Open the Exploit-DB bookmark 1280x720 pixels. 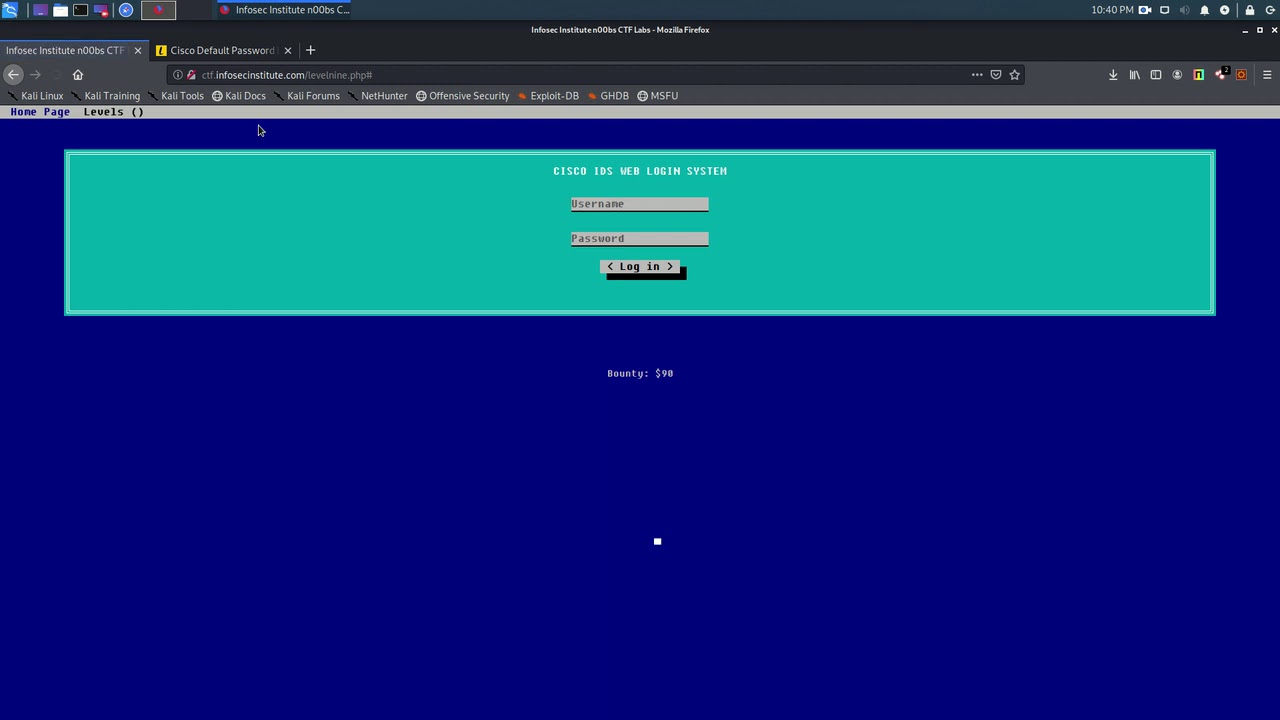[x=548, y=96]
